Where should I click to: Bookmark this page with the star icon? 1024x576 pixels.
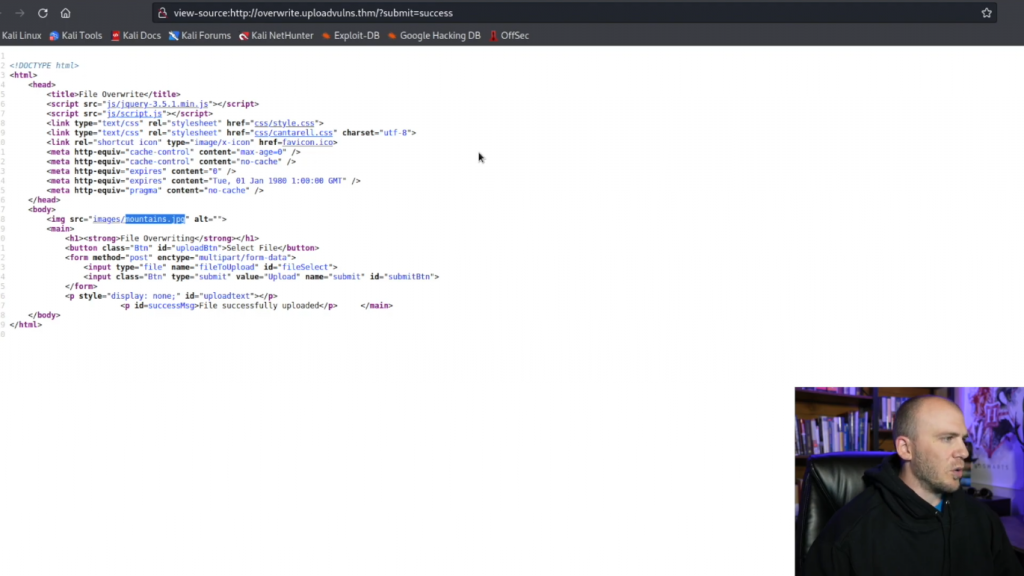pyautogui.click(x=986, y=13)
